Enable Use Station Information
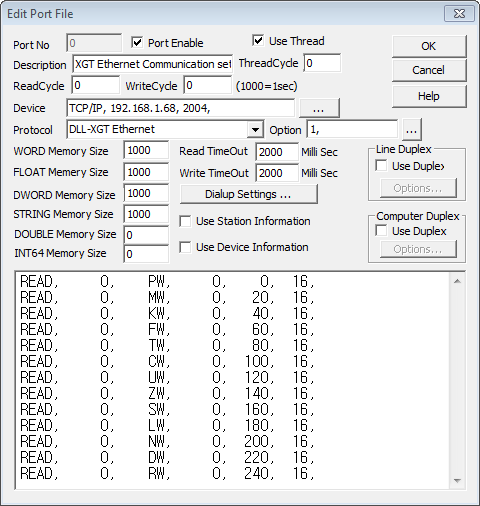The width and height of the screenshot is (480, 506). pyautogui.click(x=185, y=221)
